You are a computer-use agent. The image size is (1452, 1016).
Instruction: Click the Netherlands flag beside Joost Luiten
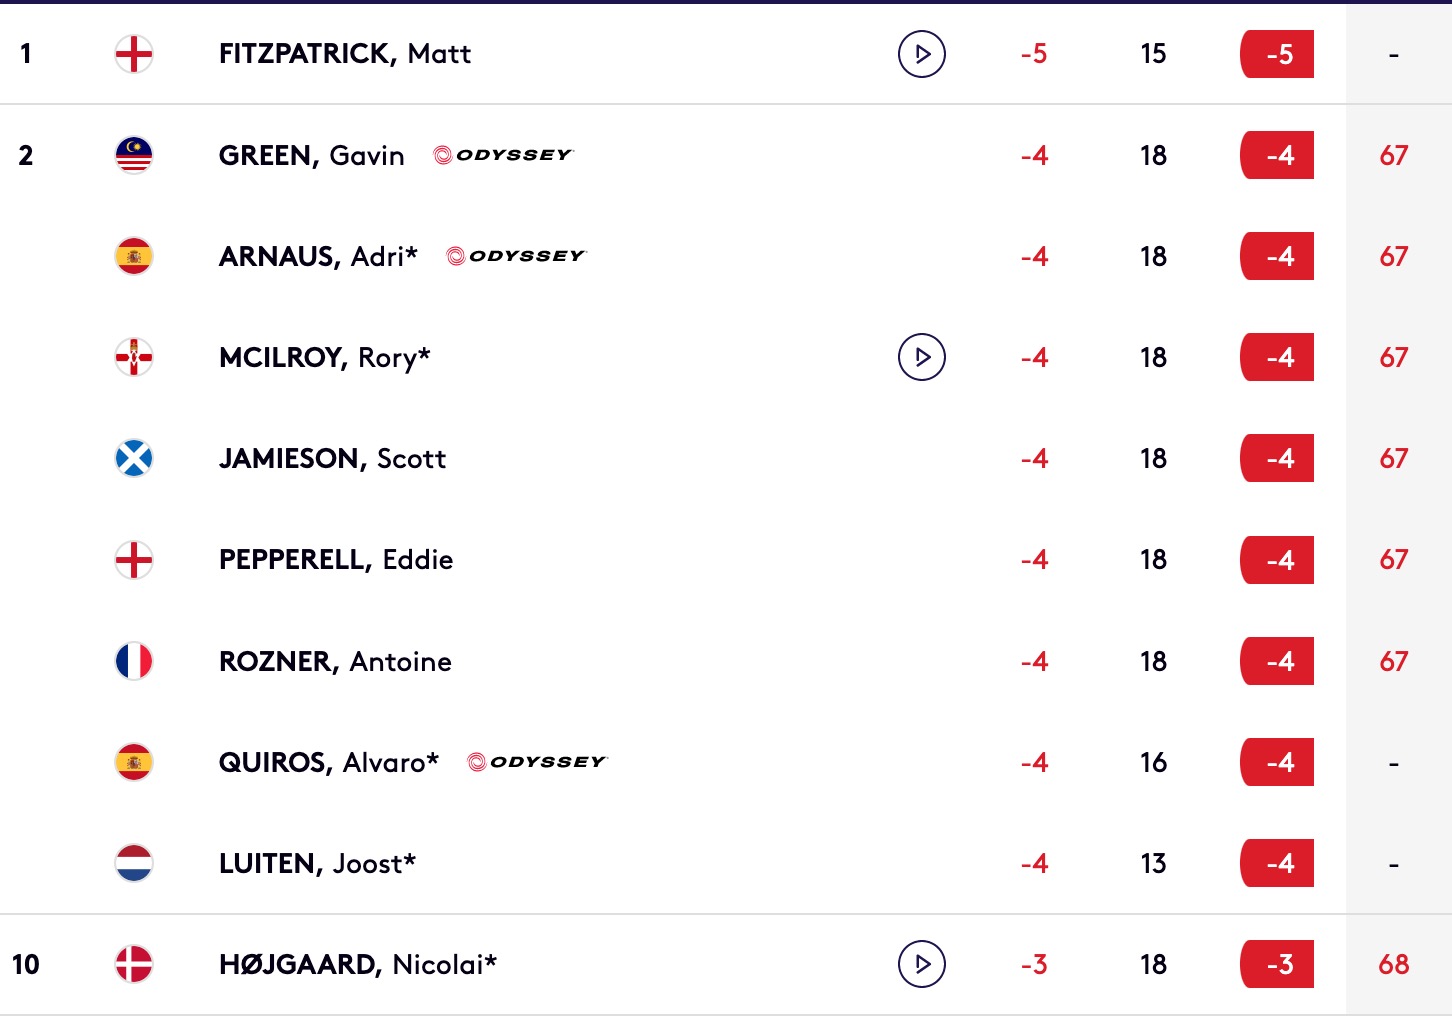click(134, 863)
